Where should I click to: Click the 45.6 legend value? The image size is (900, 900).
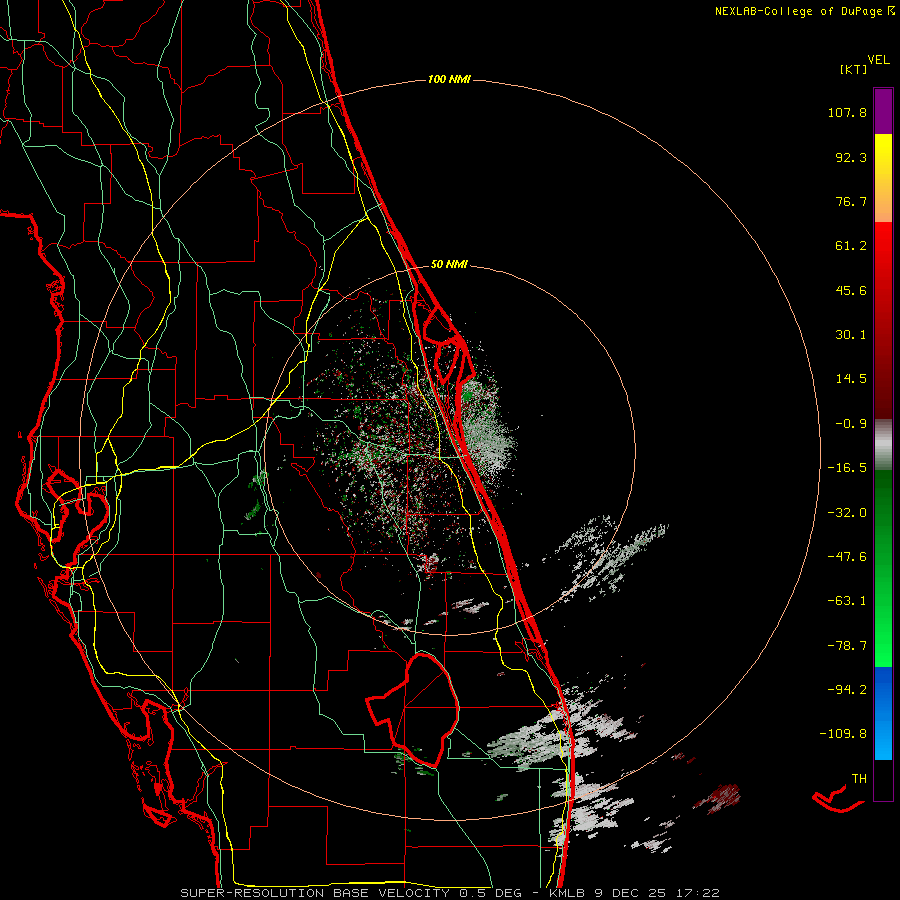pyautogui.click(x=851, y=290)
